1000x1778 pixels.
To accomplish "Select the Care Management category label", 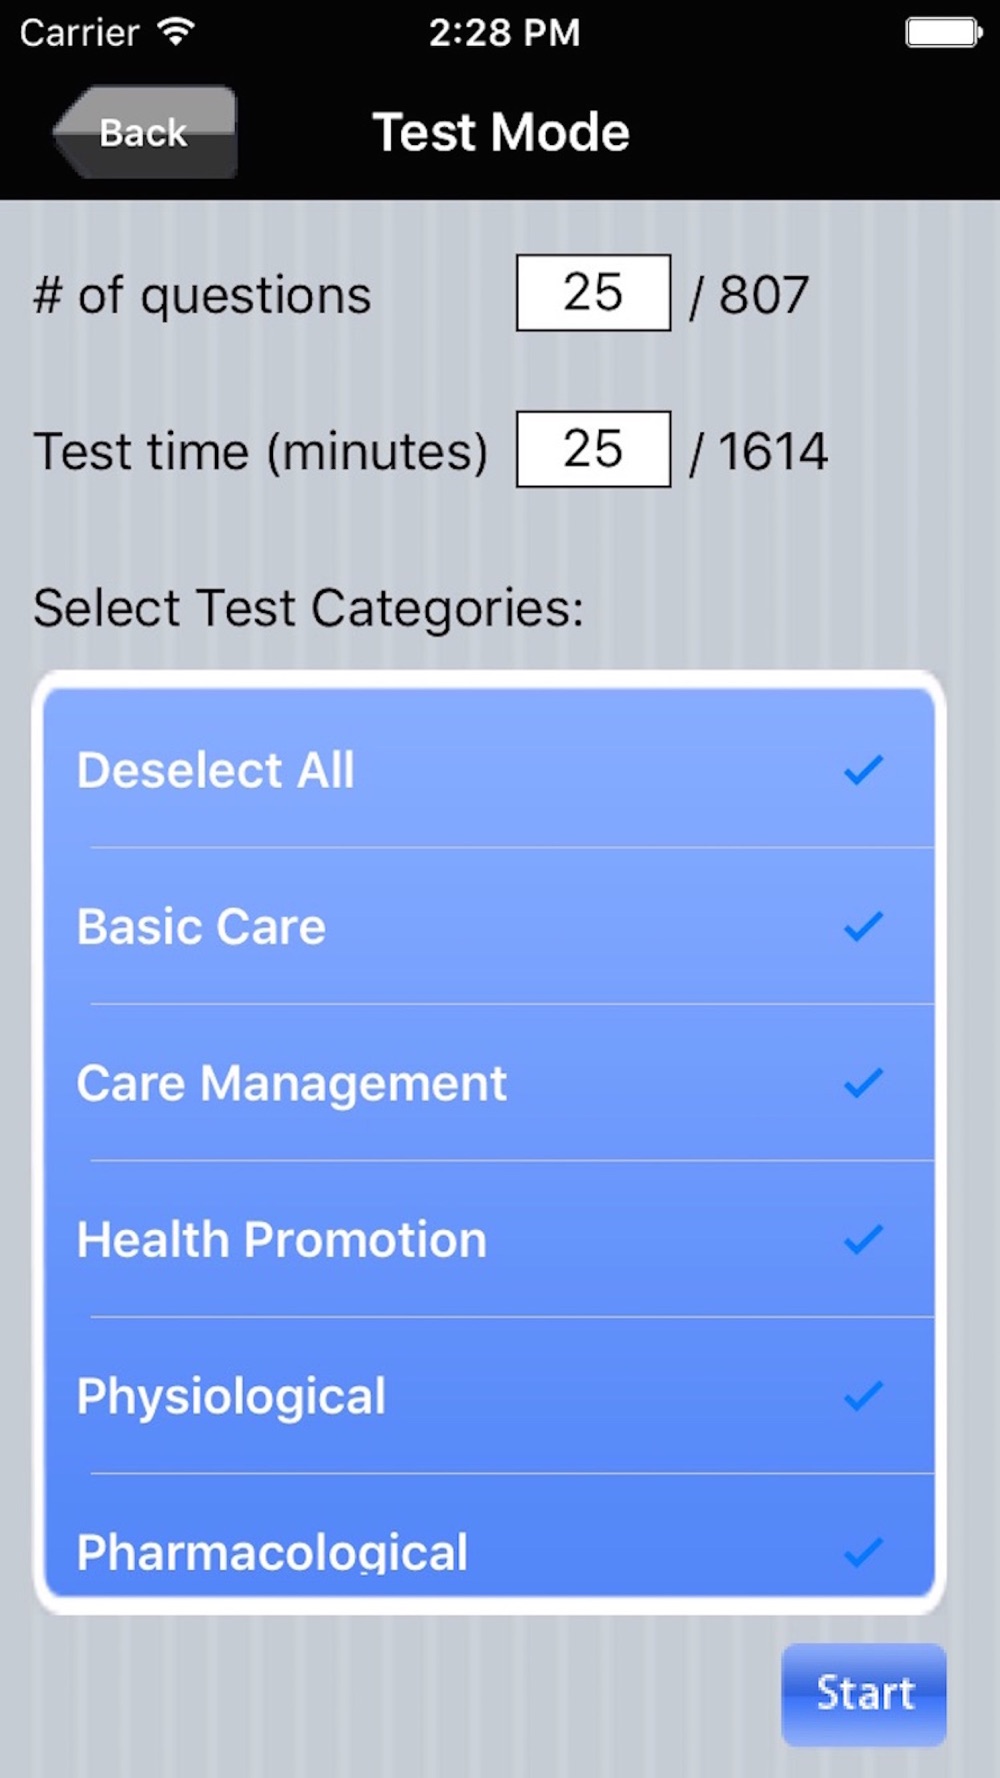I will pos(292,1083).
